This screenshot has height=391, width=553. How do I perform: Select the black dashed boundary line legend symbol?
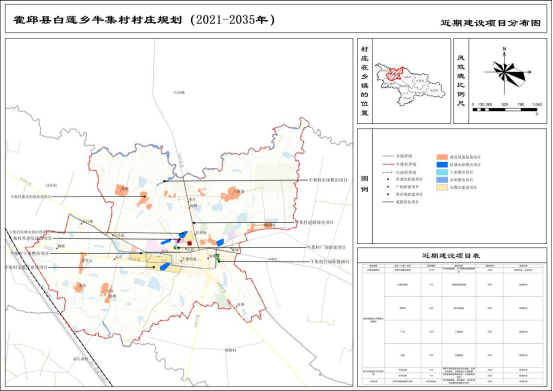(389, 172)
